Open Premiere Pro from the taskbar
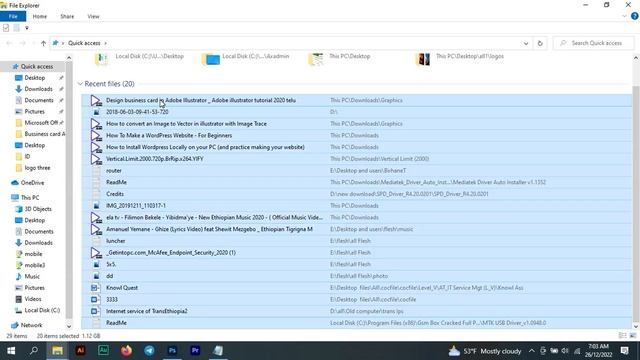 195,351
